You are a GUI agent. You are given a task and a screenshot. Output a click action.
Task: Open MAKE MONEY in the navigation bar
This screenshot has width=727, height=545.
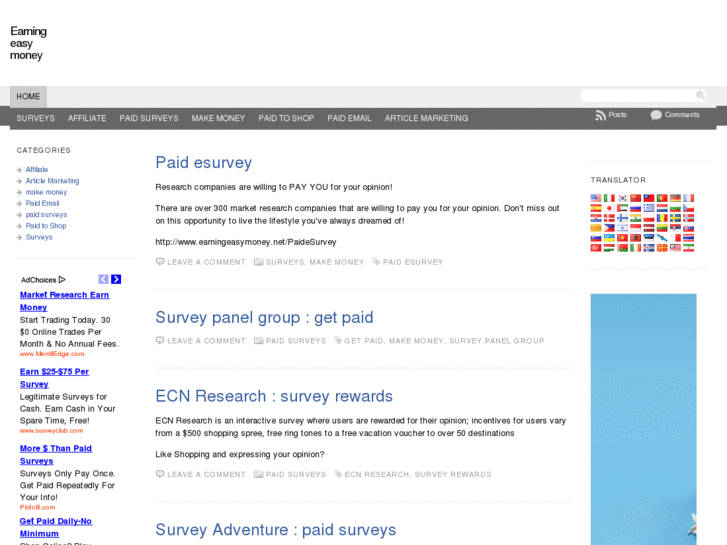tap(218, 118)
